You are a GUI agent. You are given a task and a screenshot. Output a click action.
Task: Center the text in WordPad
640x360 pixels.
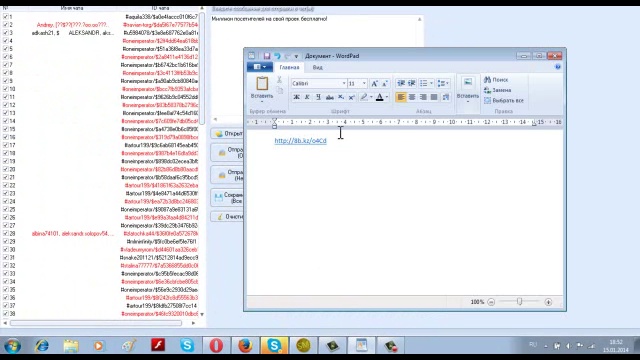[x=412, y=97]
